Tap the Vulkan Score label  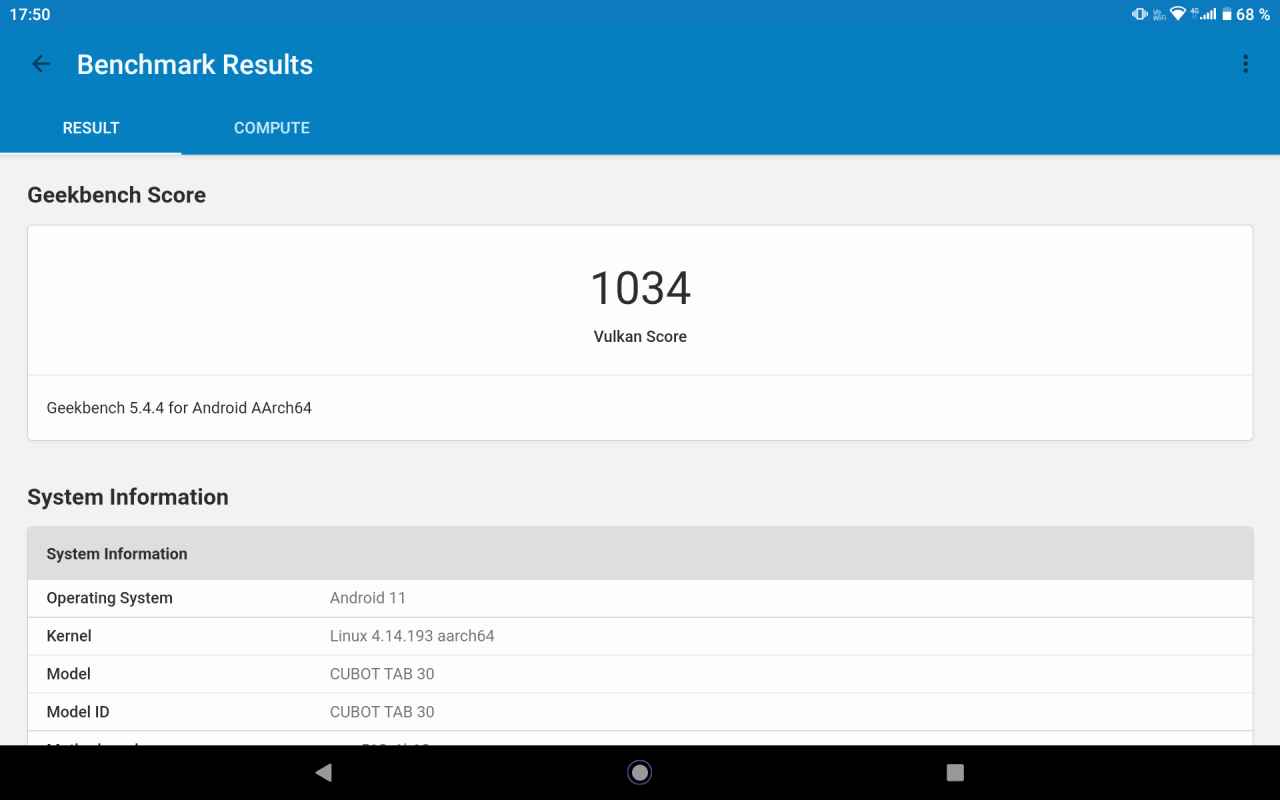(640, 337)
